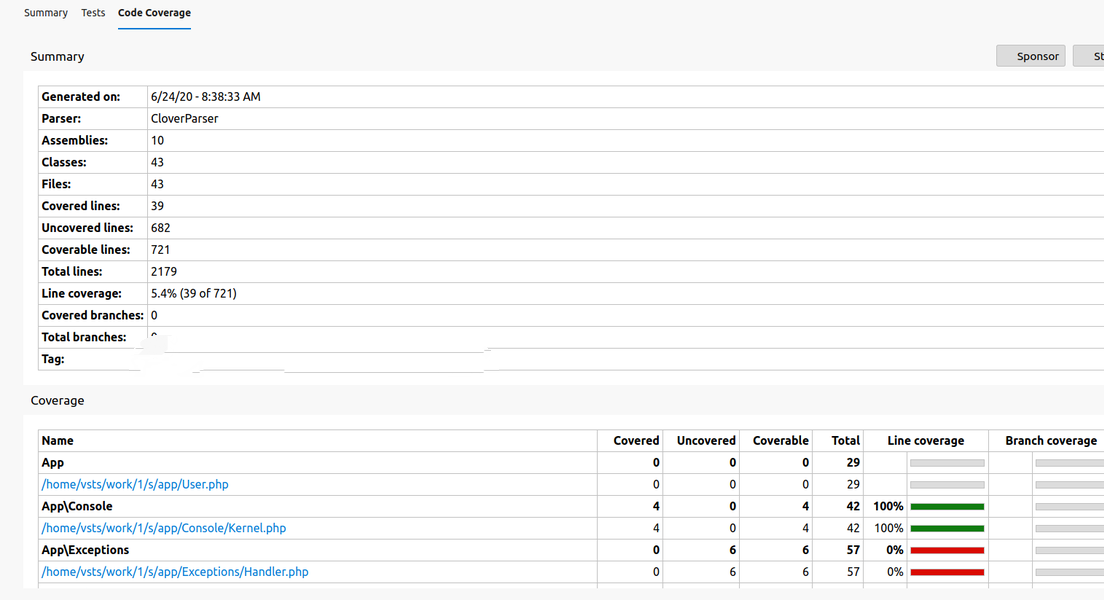Sort the table by Total column
The width and height of the screenshot is (1104, 600).
click(x=845, y=440)
